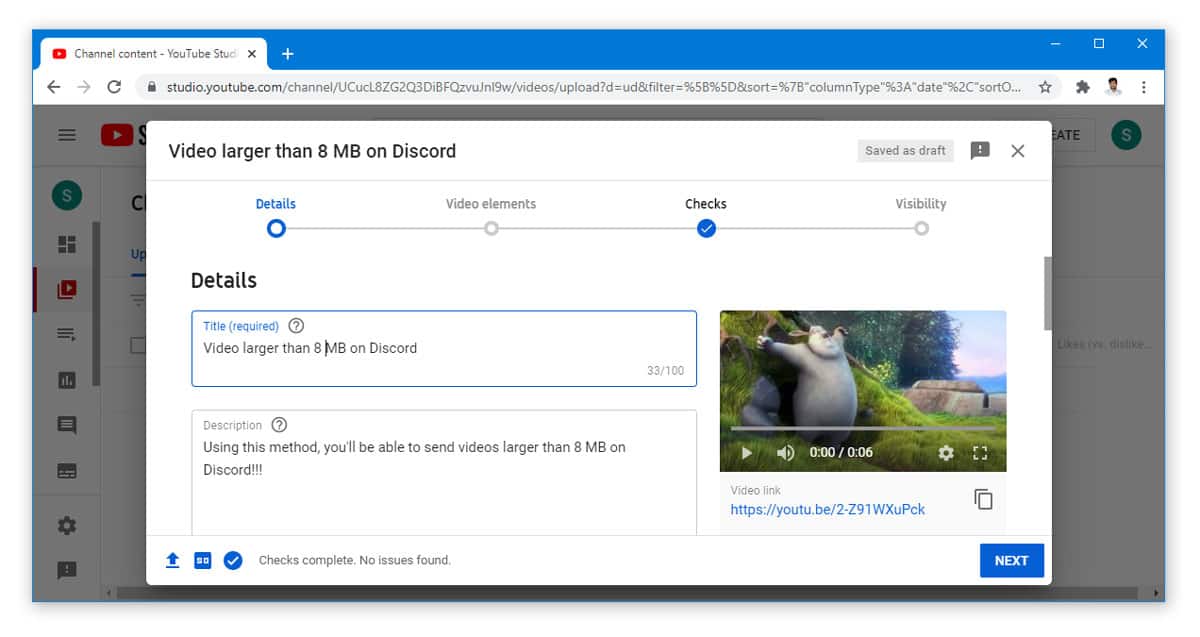Screen dimensions: 1200x637
Task: Go back in the browser
Action: 54,87
